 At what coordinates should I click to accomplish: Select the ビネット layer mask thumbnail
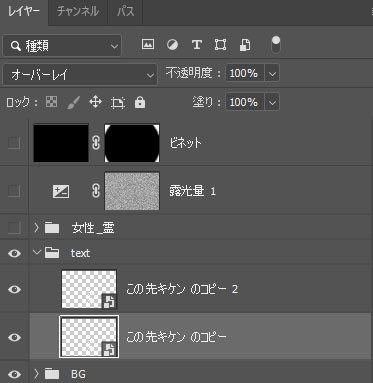point(132,143)
